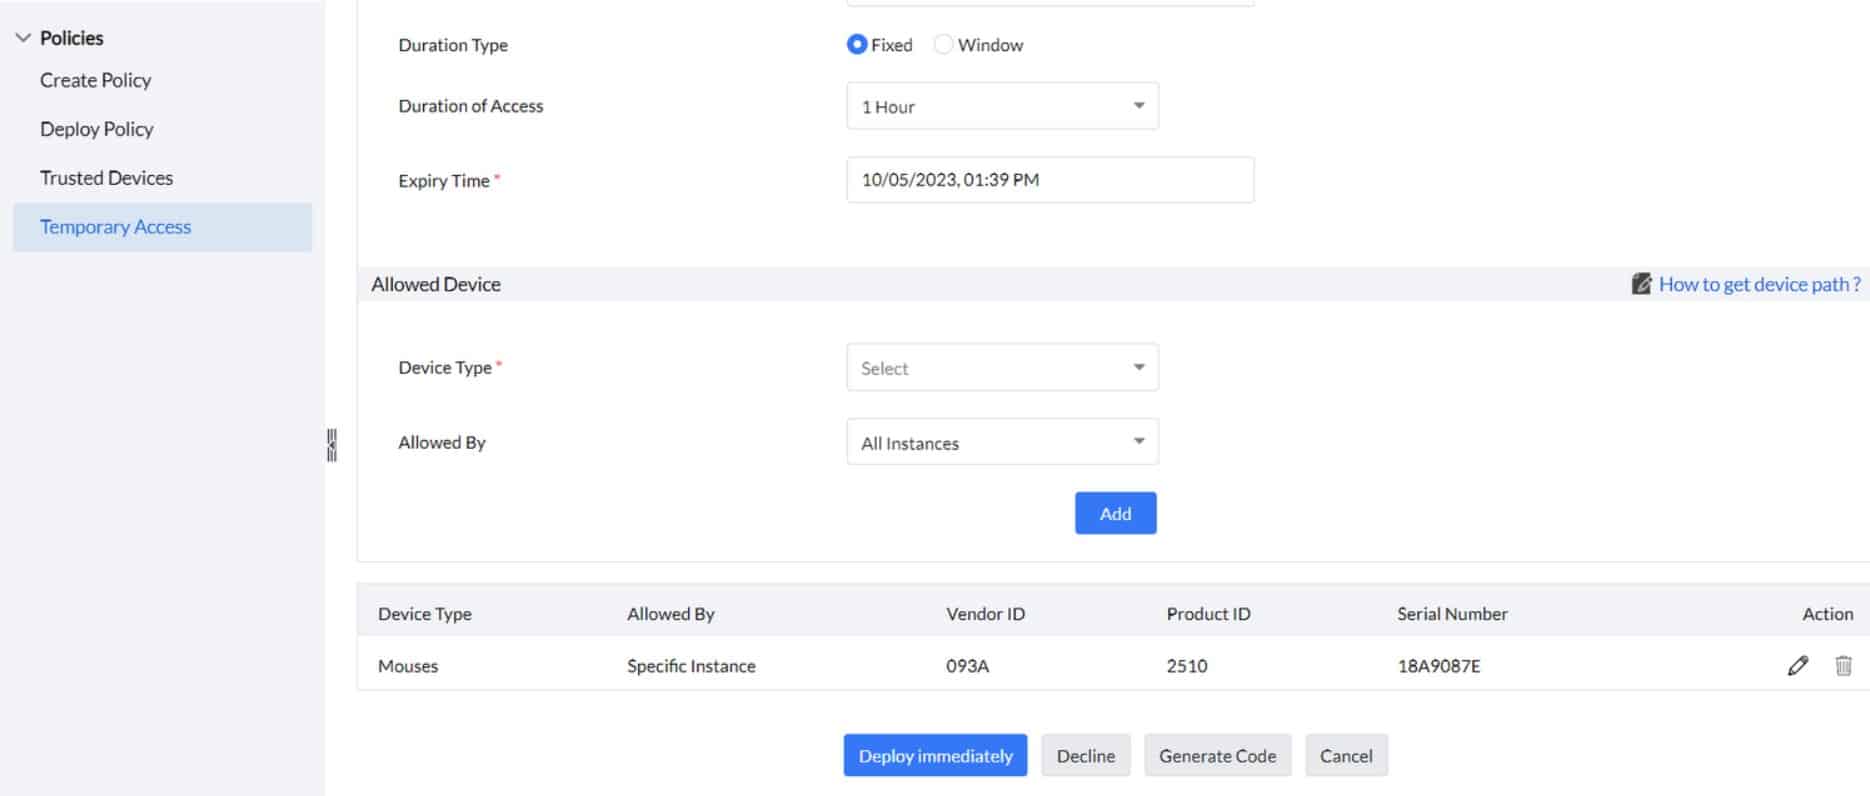The width and height of the screenshot is (1870, 796).
Task: Click Deploy immediately button
Action: (935, 756)
